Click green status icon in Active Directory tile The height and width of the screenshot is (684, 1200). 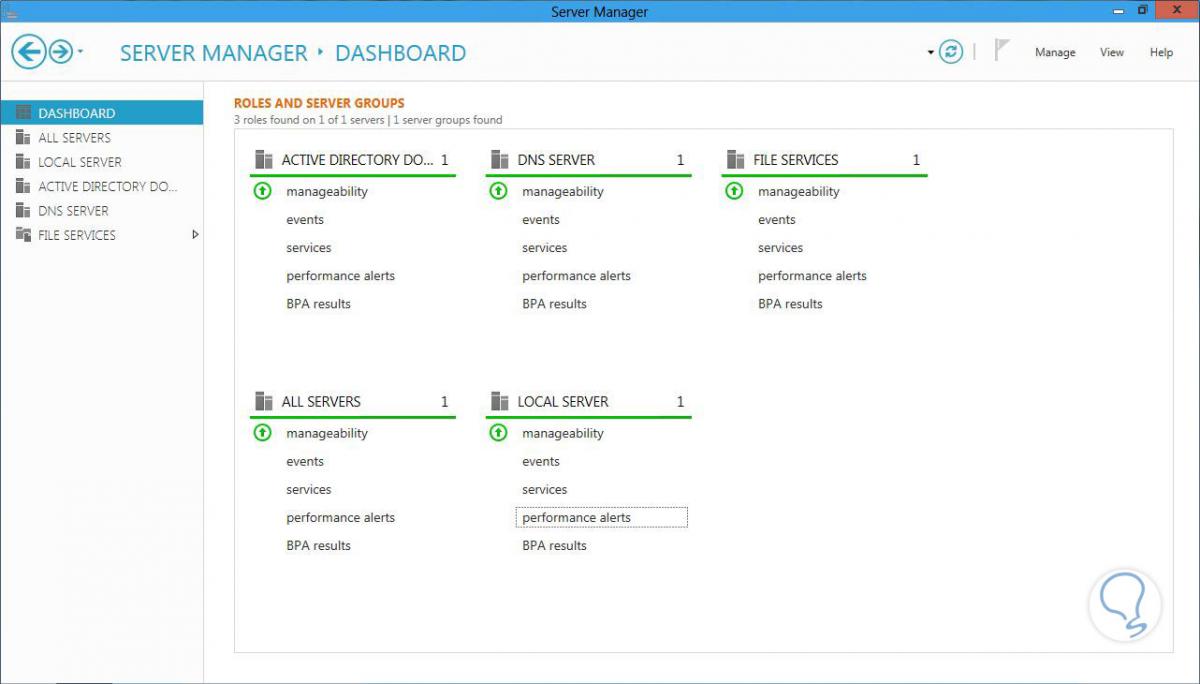click(262, 191)
